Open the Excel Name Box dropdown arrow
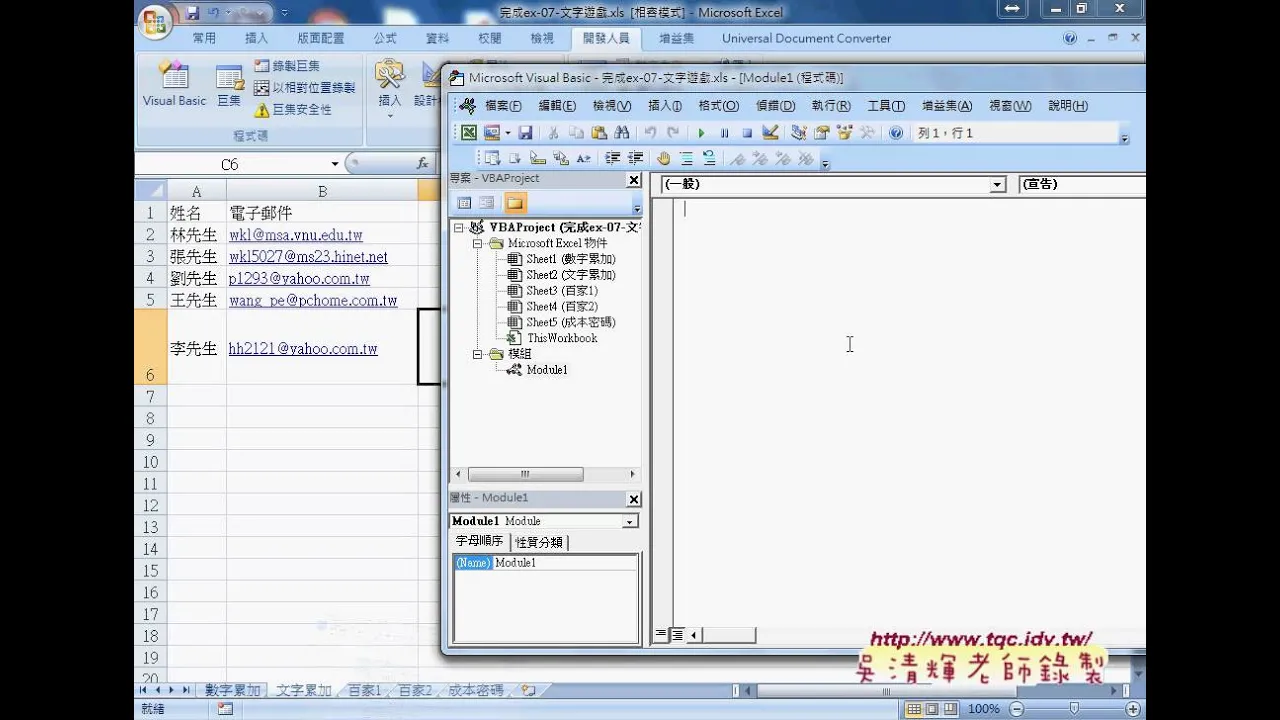The height and width of the screenshot is (720, 1280). (x=335, y=164)
